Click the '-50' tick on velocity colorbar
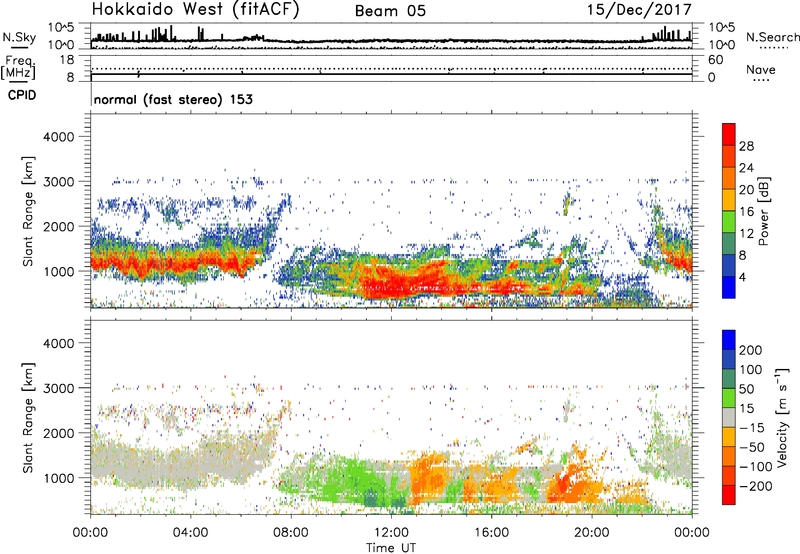Image resolution: width=800 pixels, height=554 pixels. [752, 447]
